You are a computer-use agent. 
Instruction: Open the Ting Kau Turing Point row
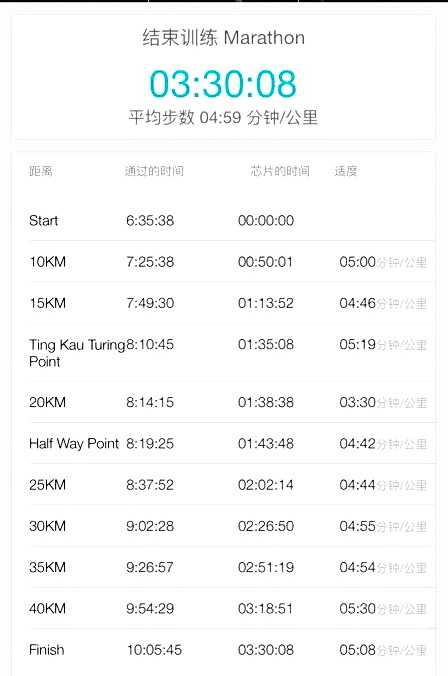tap(232, 353)
